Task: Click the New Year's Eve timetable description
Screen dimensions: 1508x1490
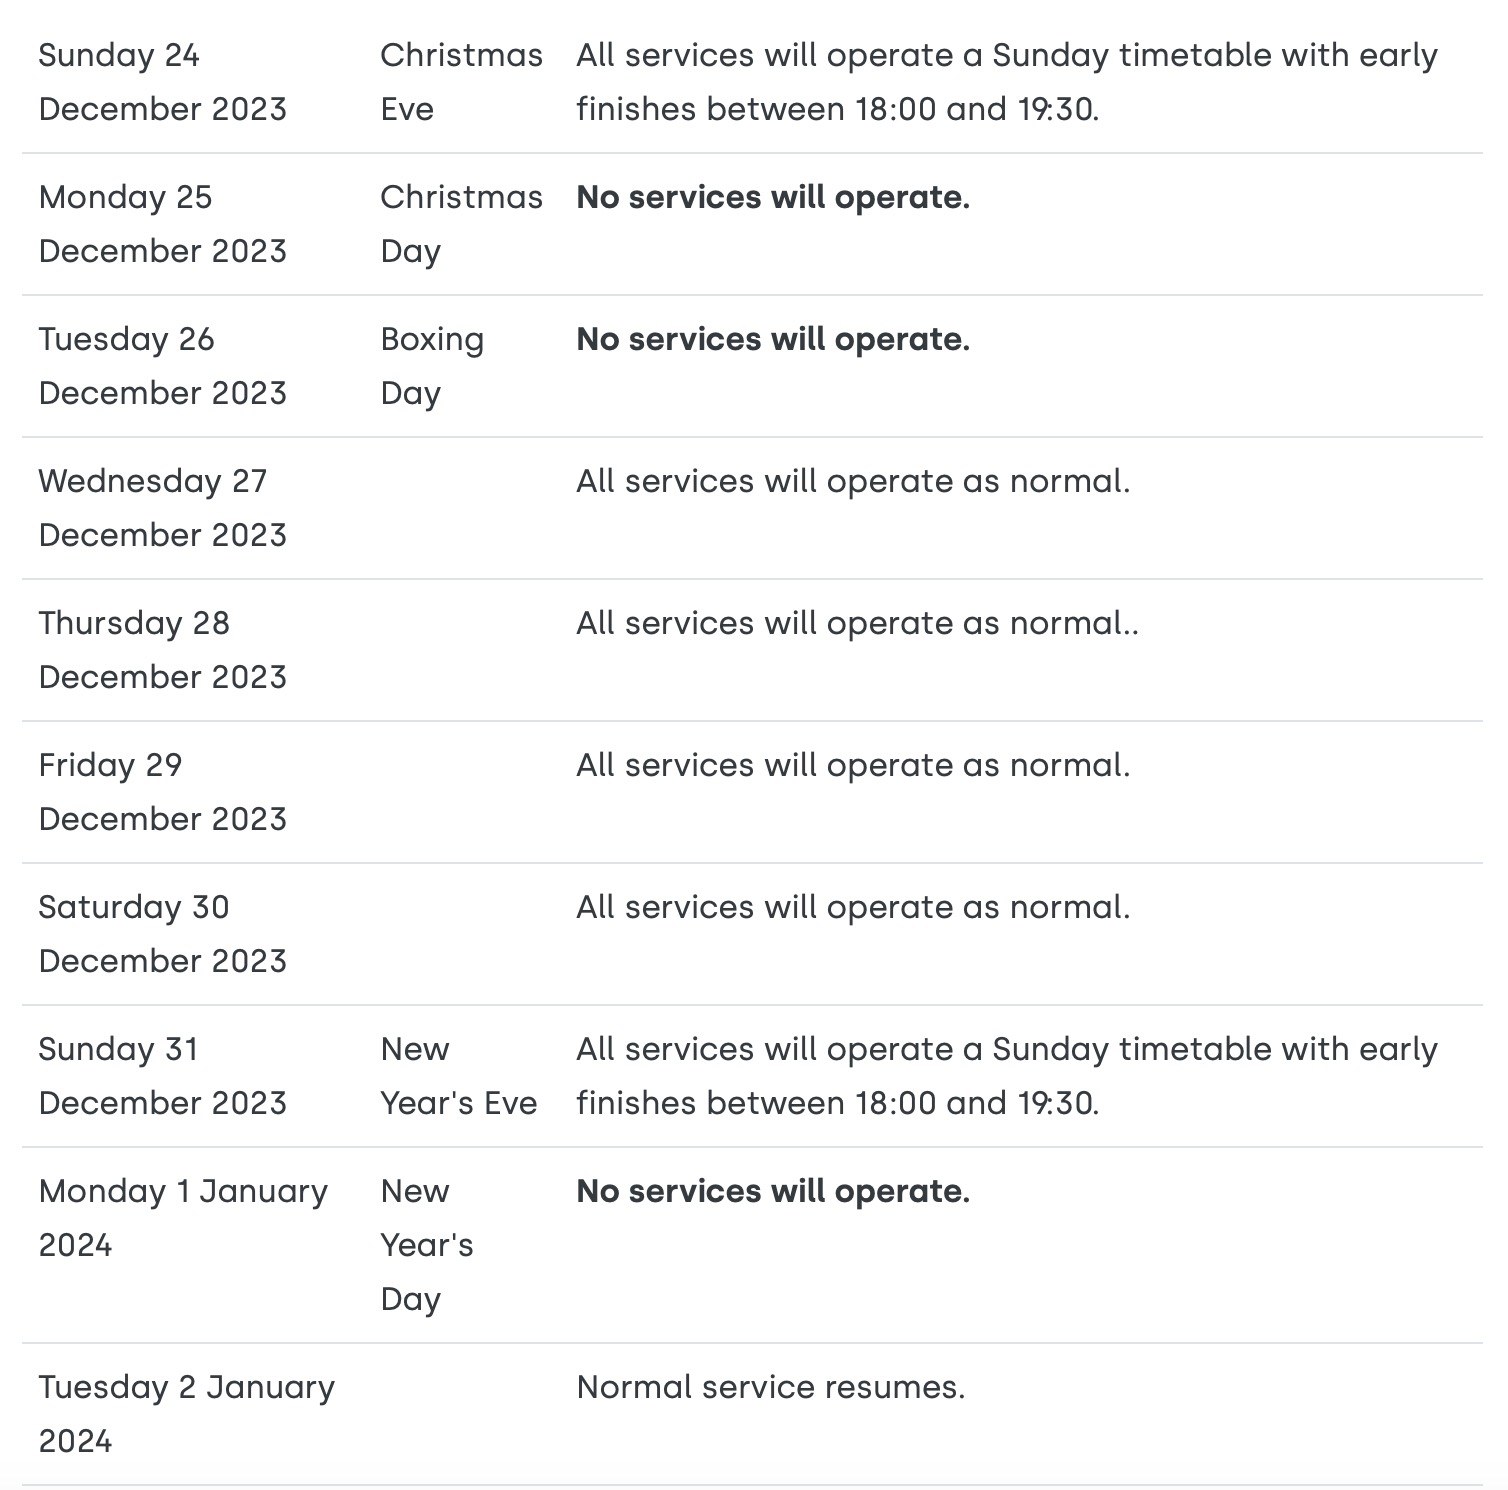Action: coord(1006,1076)
